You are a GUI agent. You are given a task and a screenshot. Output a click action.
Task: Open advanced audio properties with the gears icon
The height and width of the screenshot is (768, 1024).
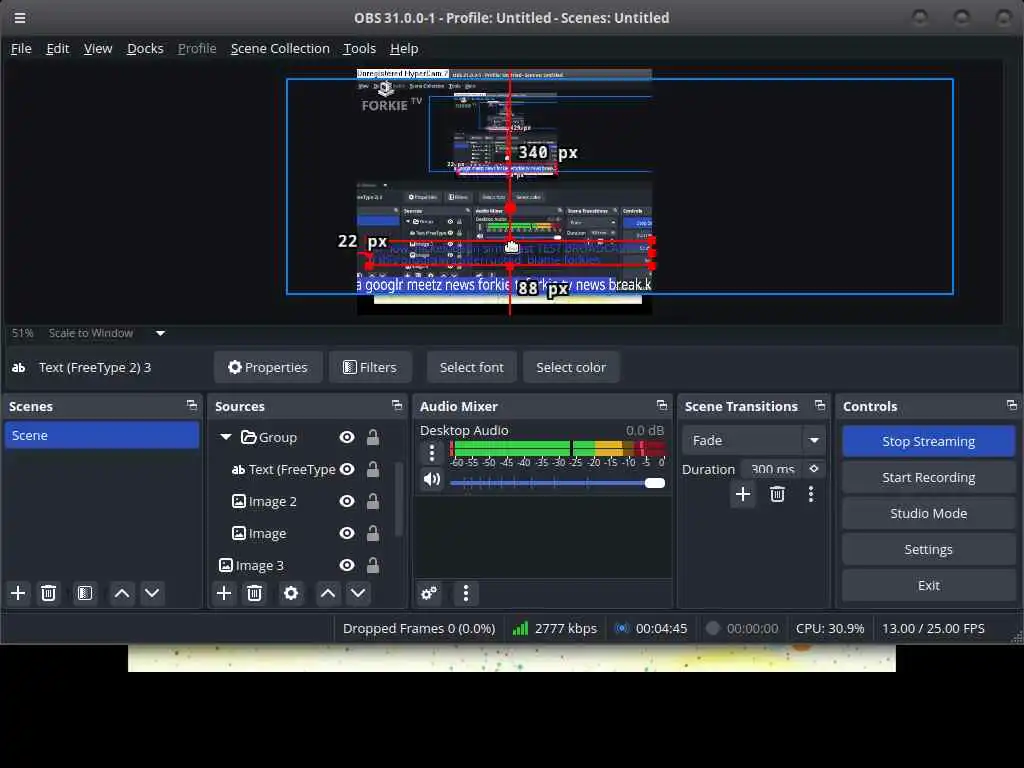(429, 593)
